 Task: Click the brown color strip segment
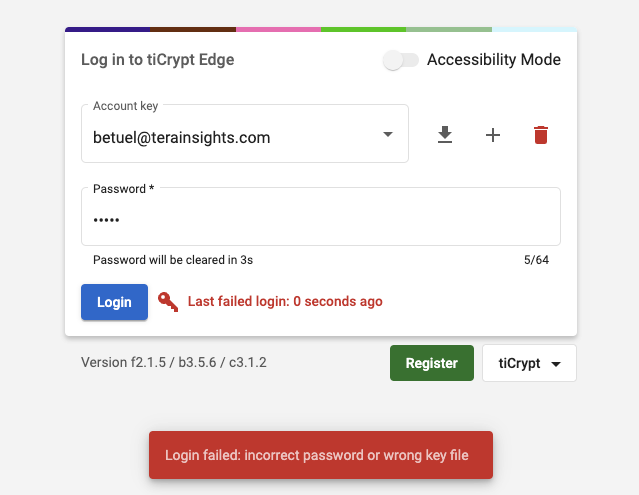193,29
